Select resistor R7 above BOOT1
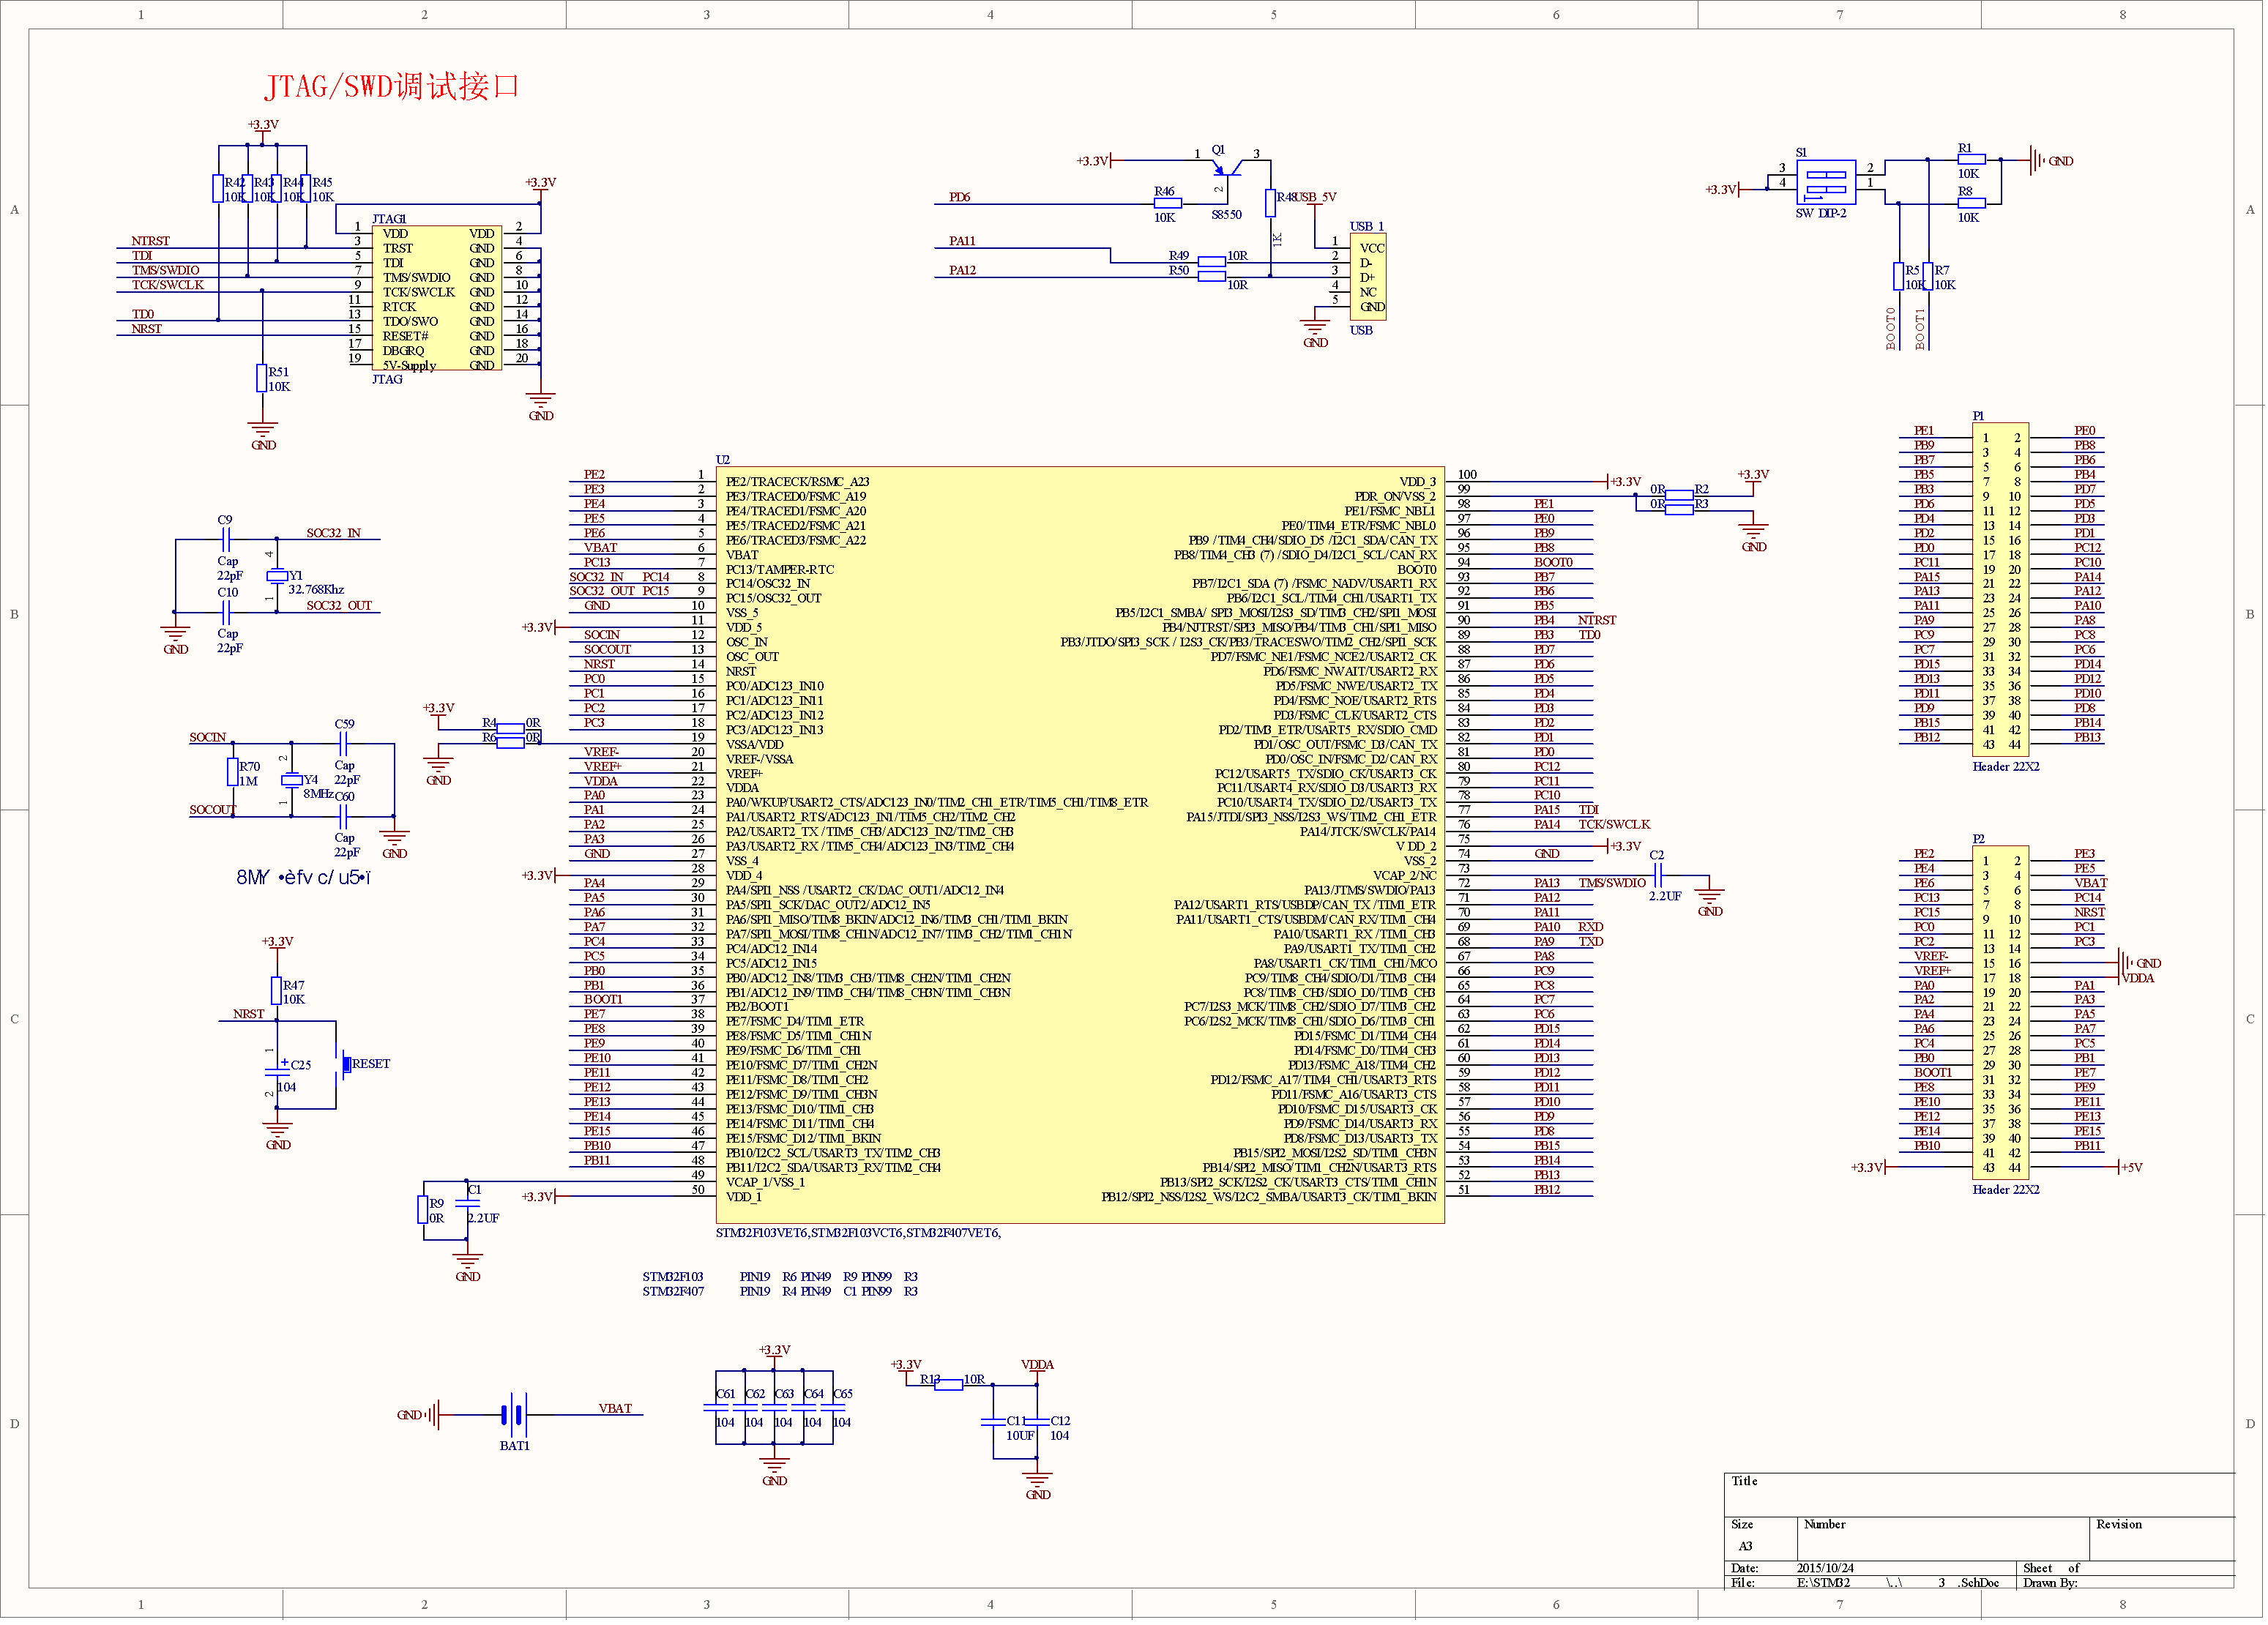 1927,277
